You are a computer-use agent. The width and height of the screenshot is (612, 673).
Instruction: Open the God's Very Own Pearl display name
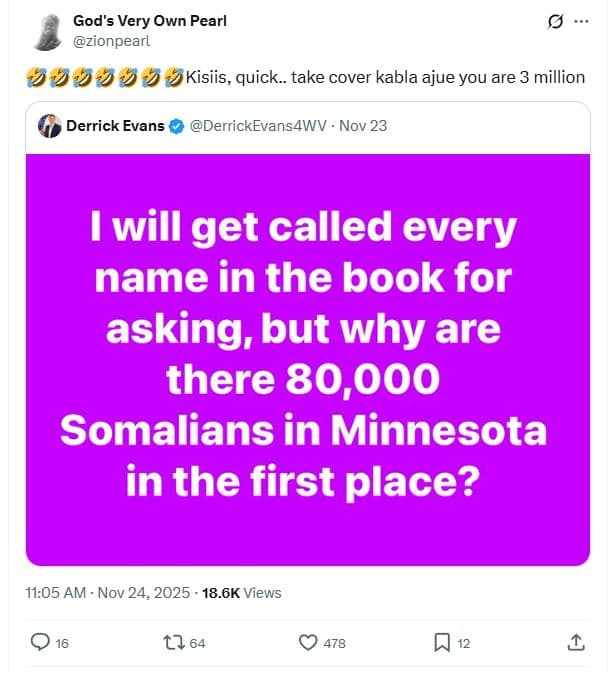click(x=150, y=21)
